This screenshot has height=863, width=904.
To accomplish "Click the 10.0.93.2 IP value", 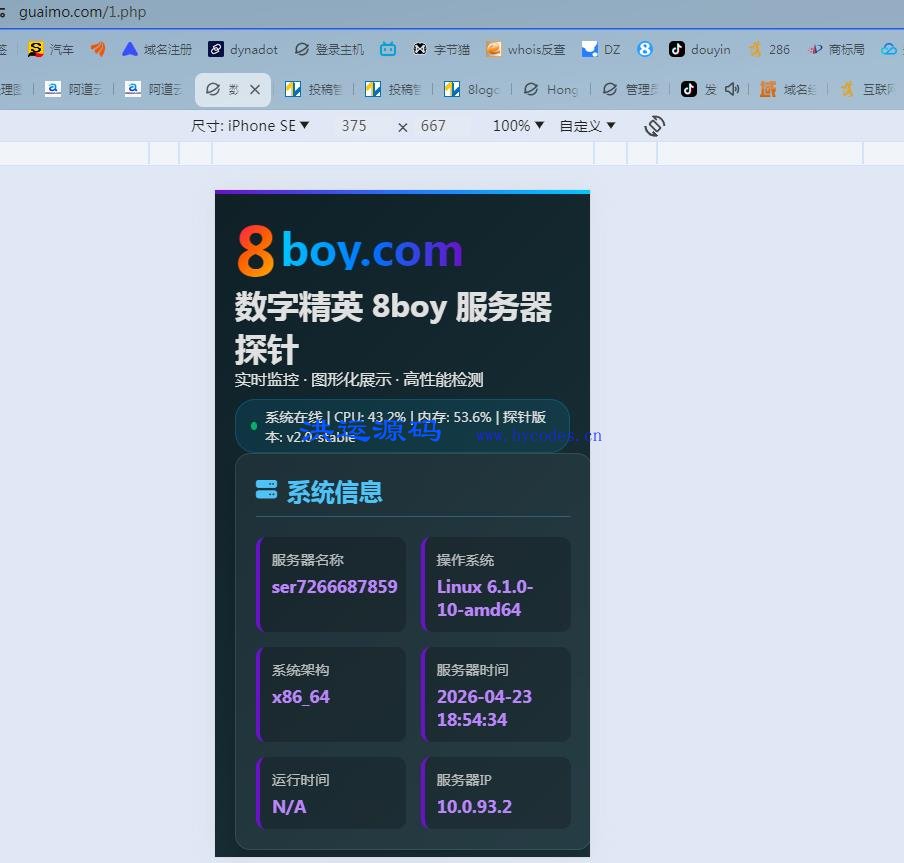I will click(x=474, y=807).
